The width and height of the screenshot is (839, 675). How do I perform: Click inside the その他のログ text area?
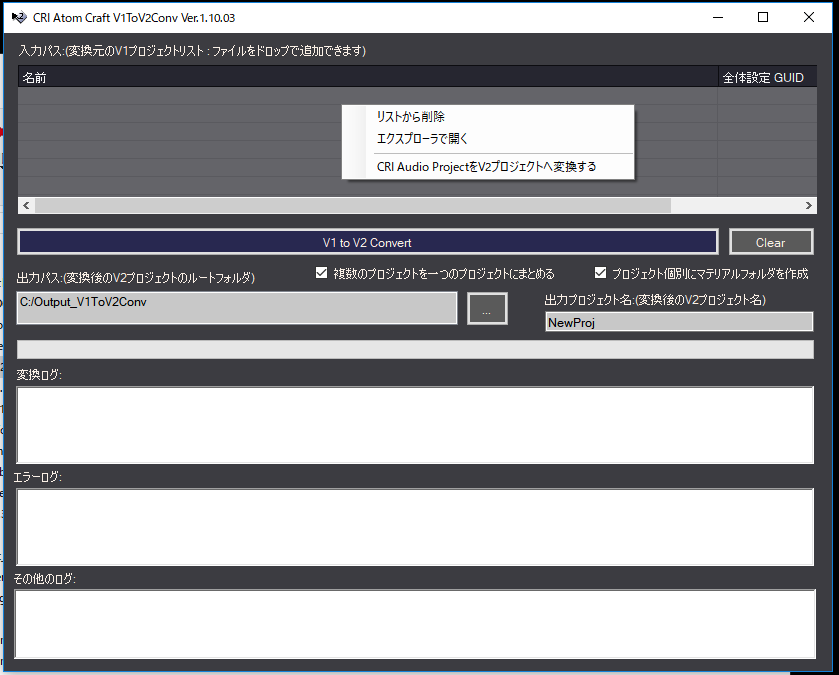click(415, 624)
